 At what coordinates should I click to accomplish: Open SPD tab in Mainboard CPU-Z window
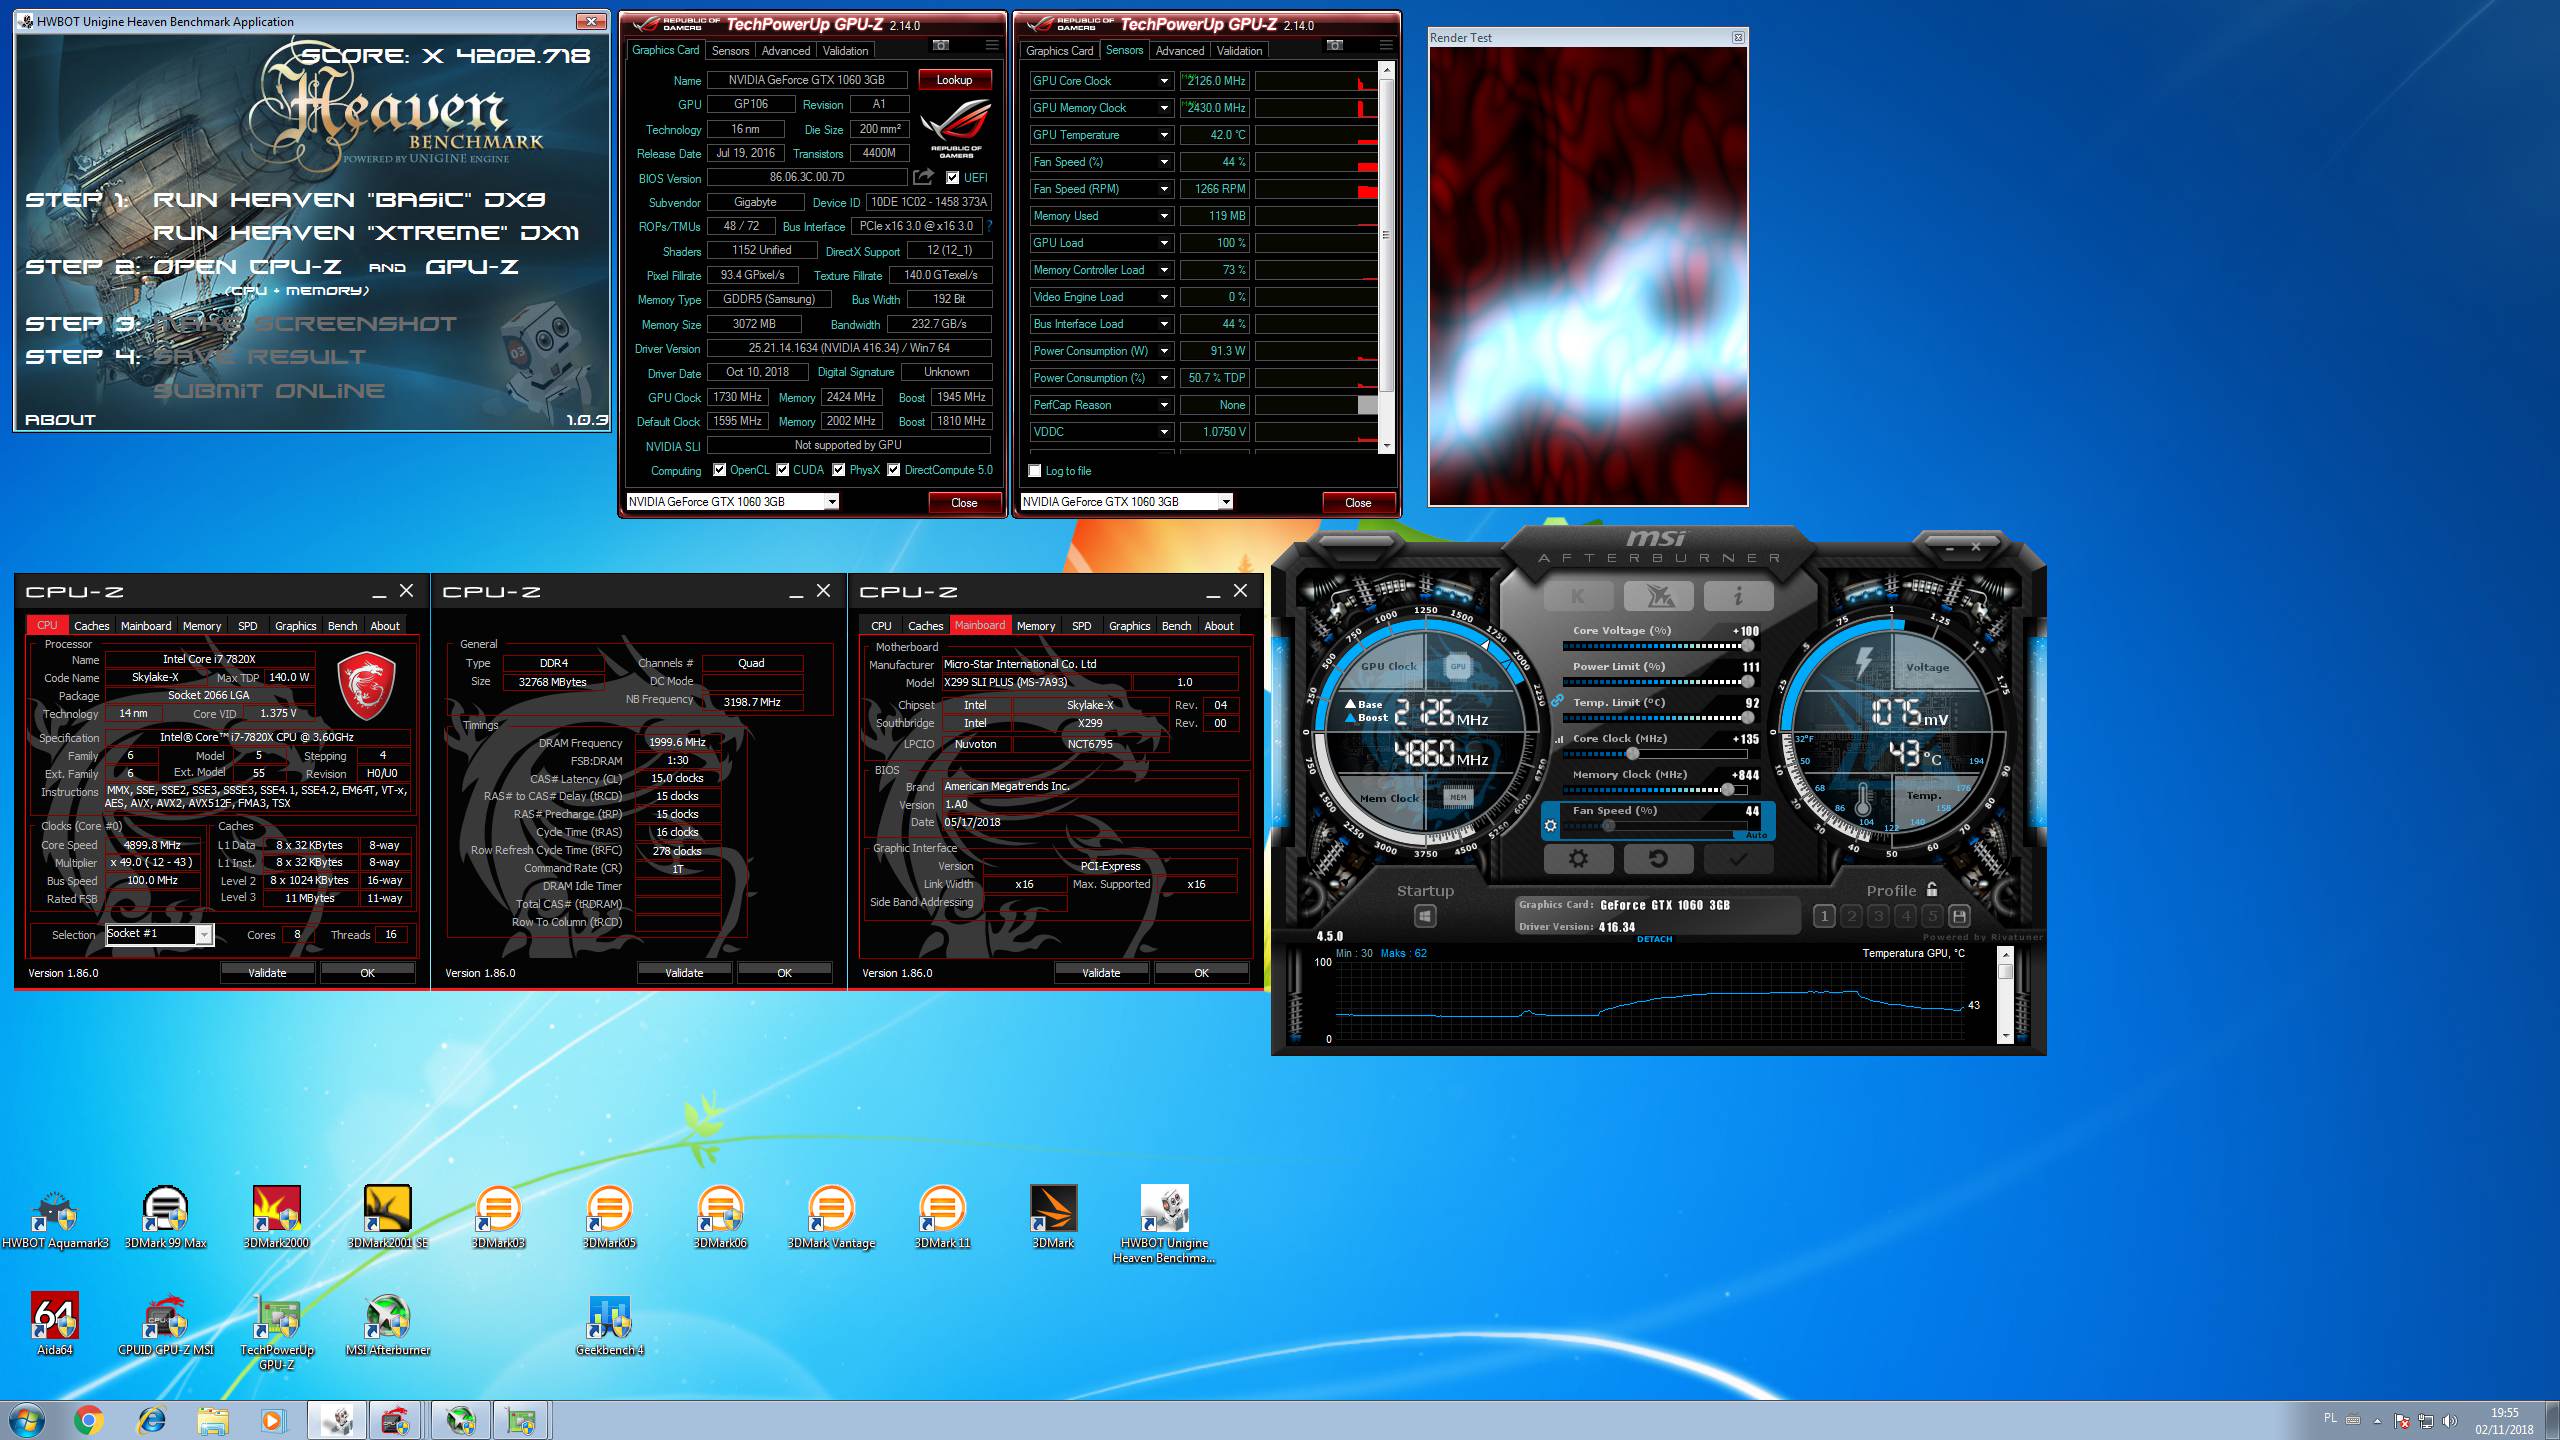tap(1081, 626)
